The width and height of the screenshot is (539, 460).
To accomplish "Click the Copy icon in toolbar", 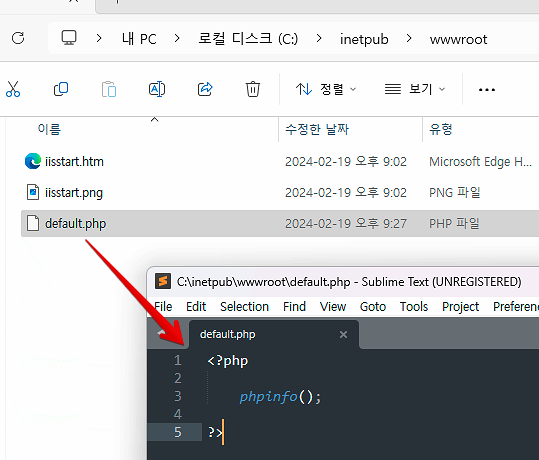I will pos(61,89).
